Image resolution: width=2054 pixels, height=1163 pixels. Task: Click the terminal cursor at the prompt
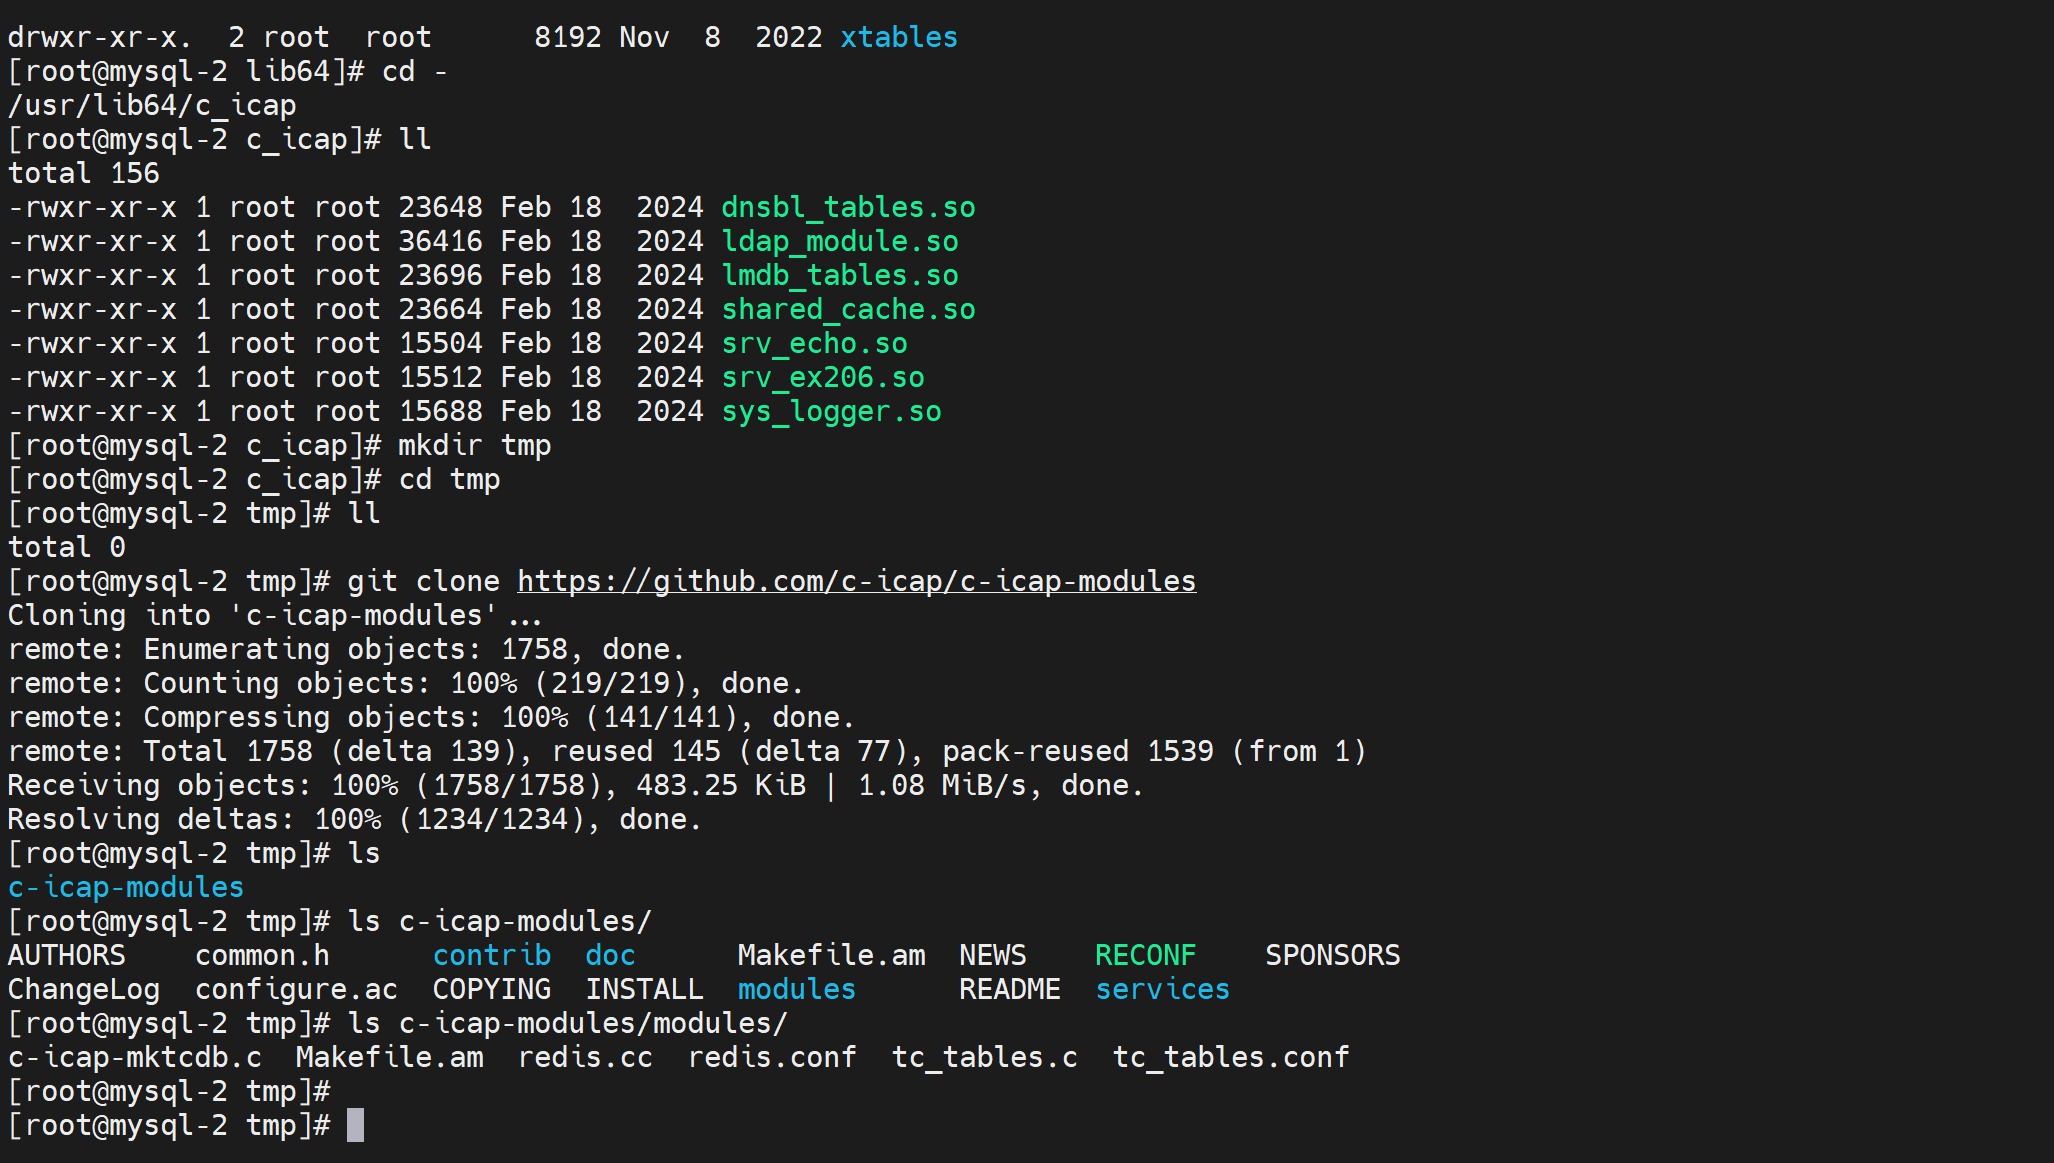pyautogui.click(x=355, y=1125)
